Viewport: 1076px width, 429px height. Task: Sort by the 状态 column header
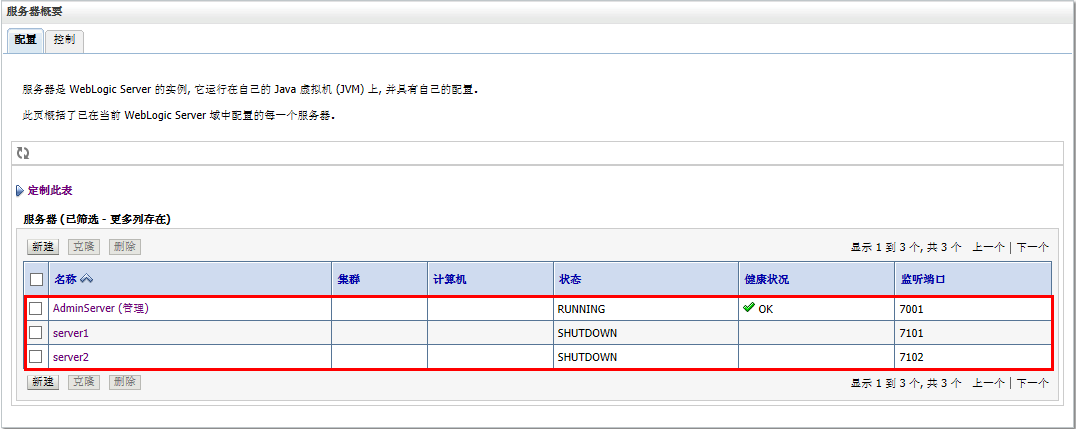point(571,279)
